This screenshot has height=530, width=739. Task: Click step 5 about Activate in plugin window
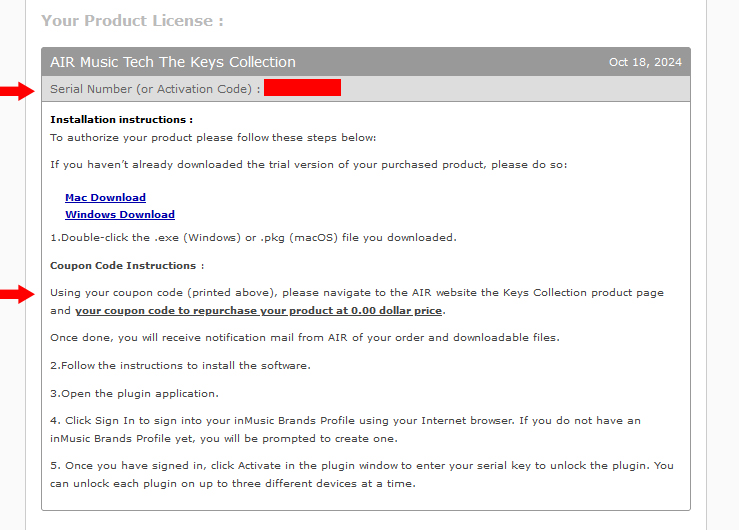coord(360,467)
